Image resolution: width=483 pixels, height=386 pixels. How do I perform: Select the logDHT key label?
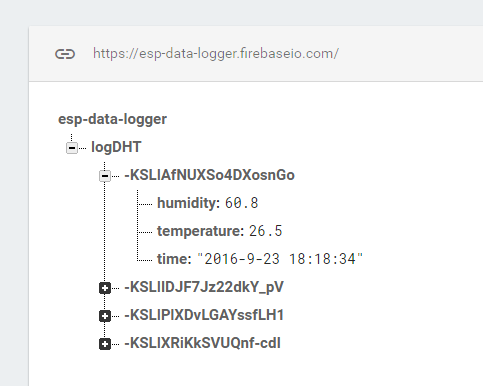pyautogui.click(x=116, y=147)
